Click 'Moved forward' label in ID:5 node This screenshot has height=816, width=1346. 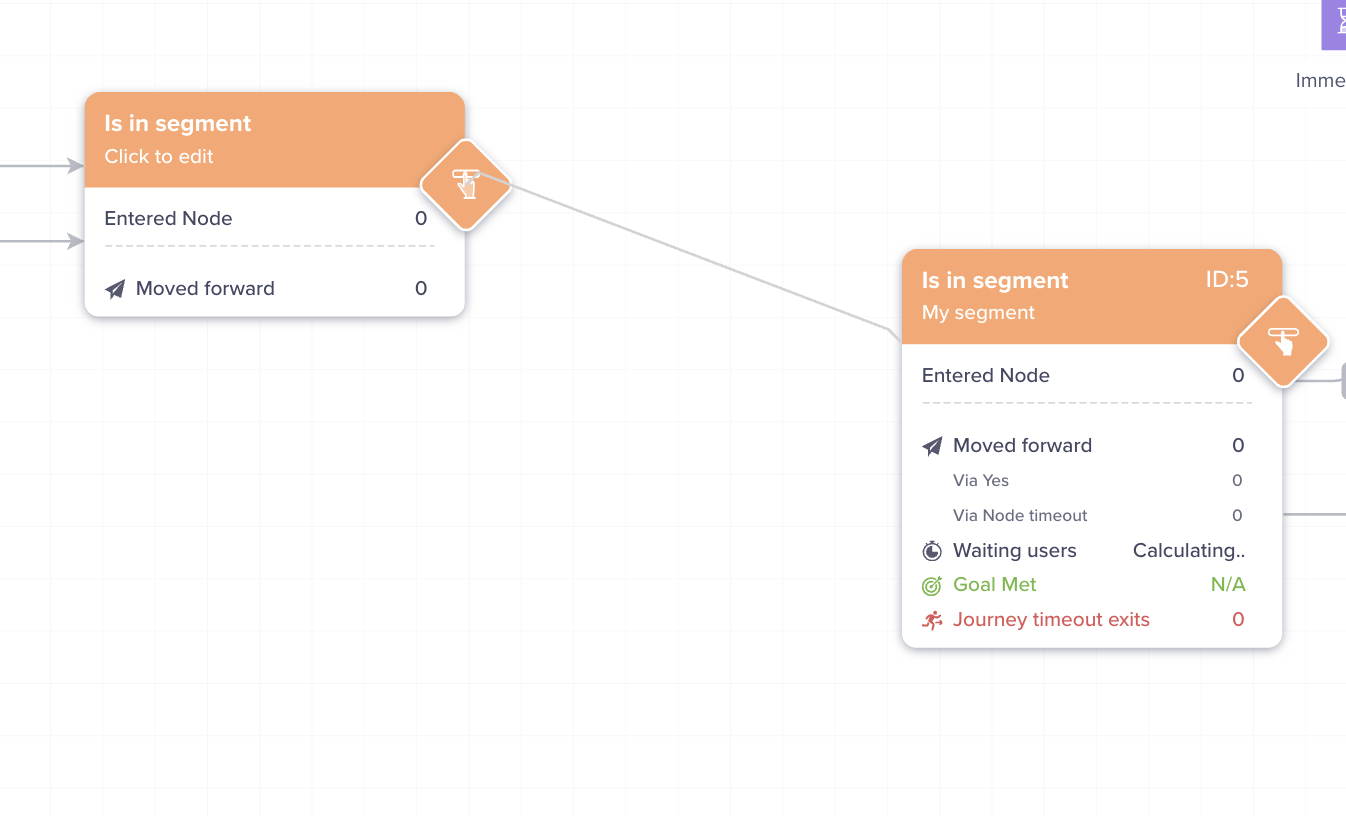point(1022,446)
